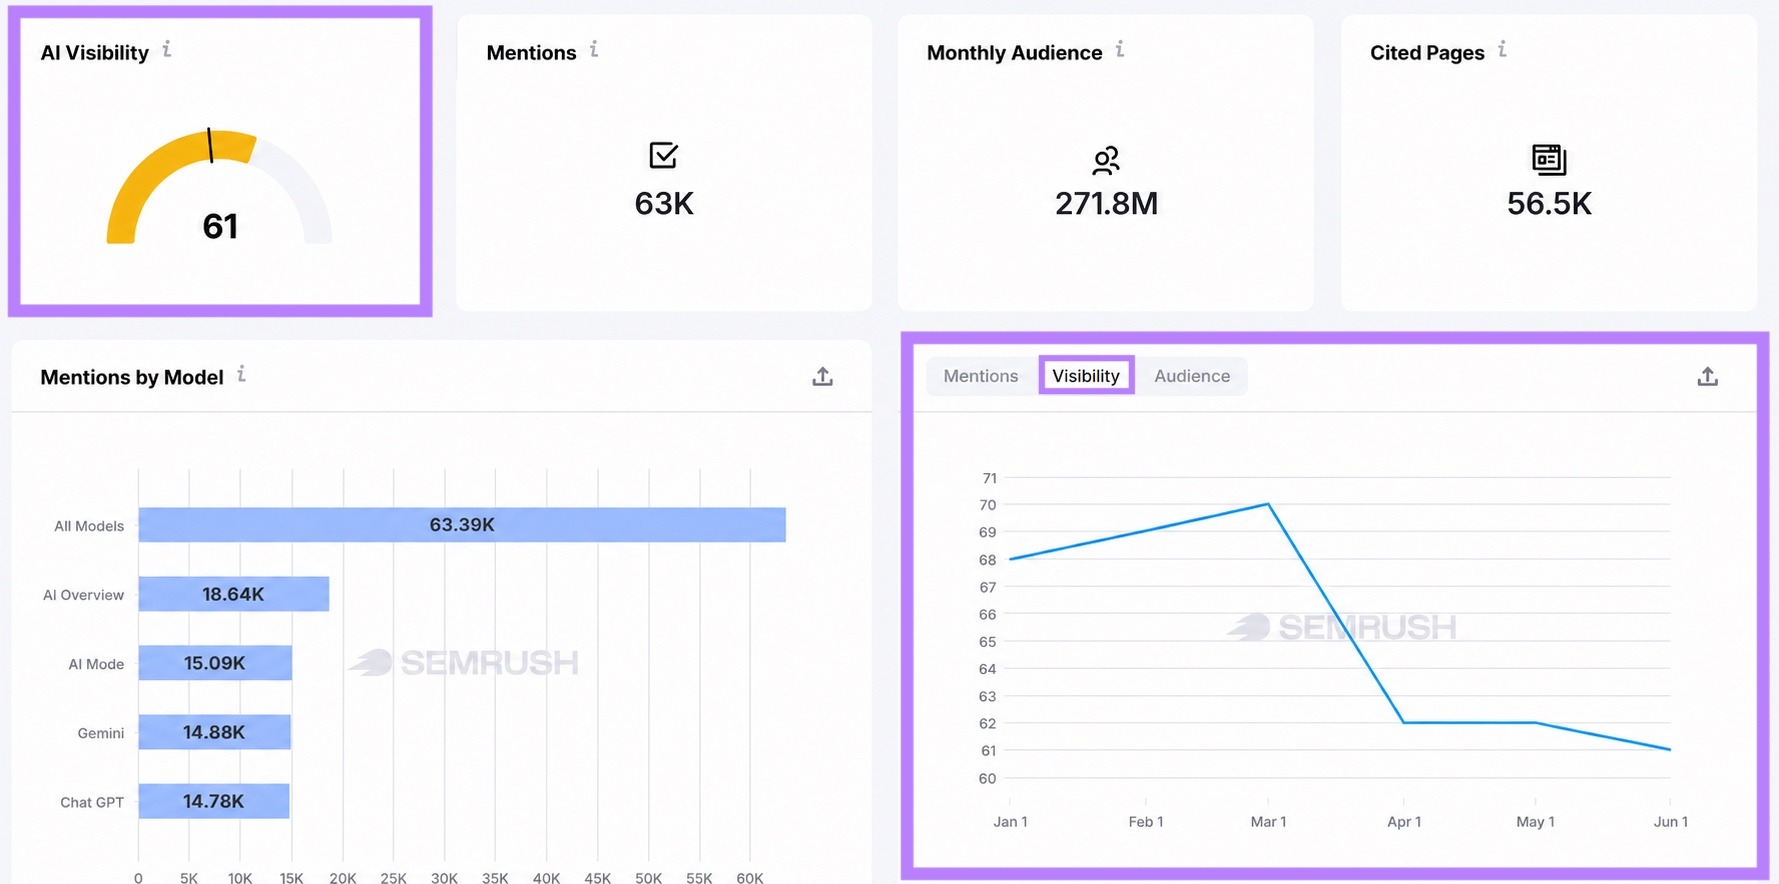
Task: Click the AI Overview 18.64K bar
Action: tap(234, 594)
